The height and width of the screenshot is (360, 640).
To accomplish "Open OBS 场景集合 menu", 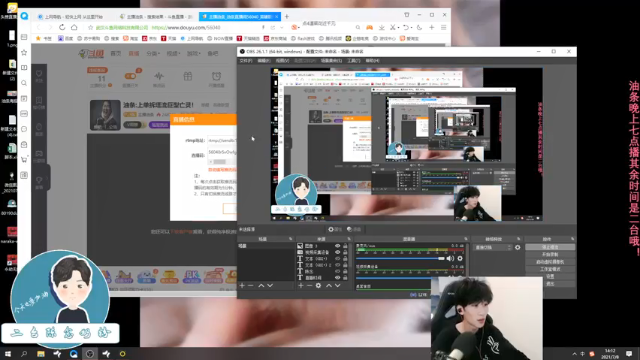I will [x=331, y=61].
